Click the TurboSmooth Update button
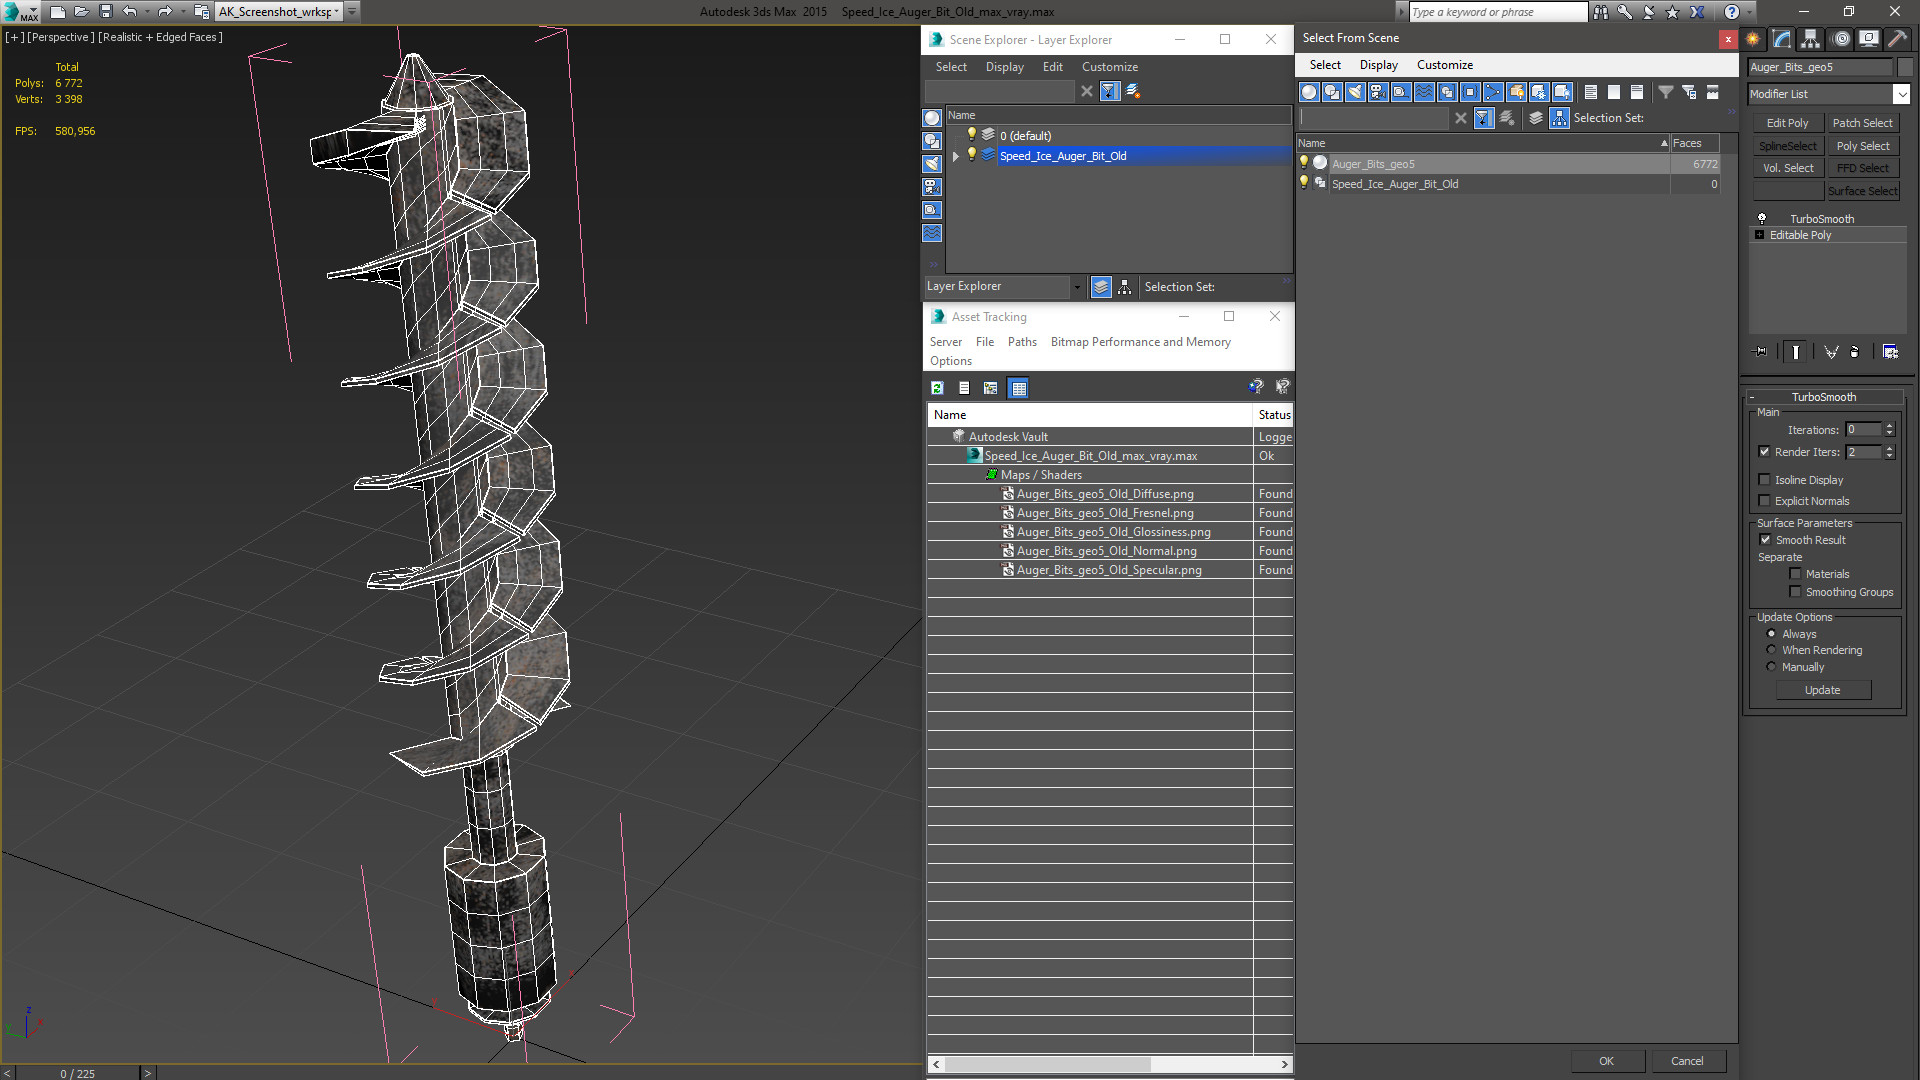Viewport: 1920px width, 1080px height. [1823, 690]
